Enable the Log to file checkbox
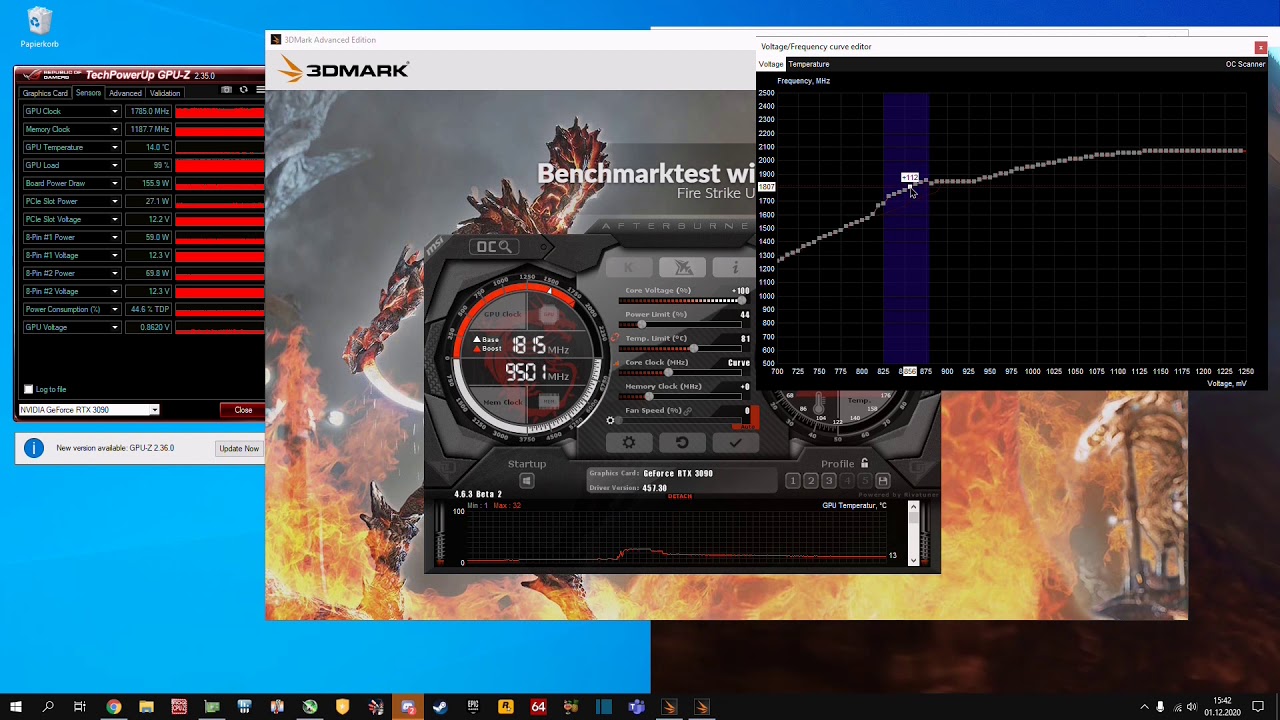Screen dimensions: 1280x720 pyautogui.click(x=28, y=389)
